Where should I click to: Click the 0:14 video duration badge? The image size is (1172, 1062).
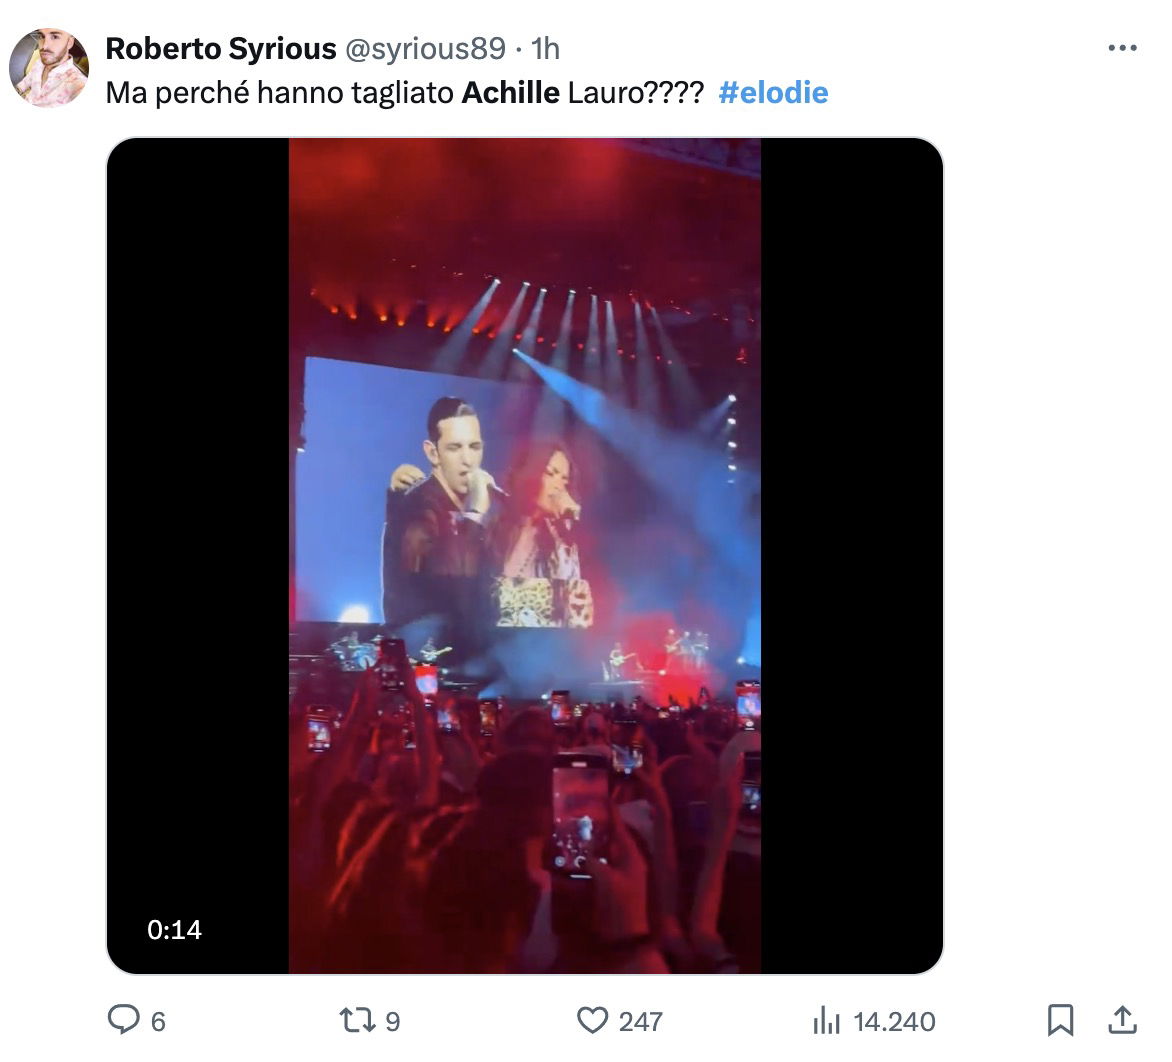tap(174, 930)
